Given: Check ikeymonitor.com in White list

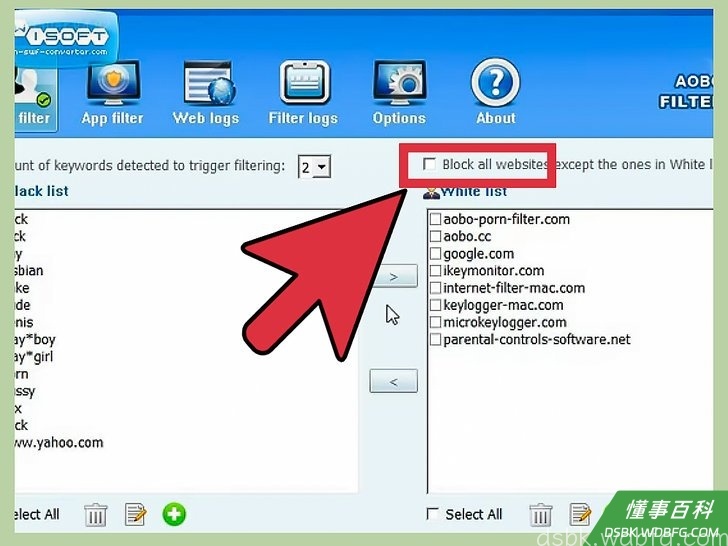Looking at the screenshot, I should [435, 270].
